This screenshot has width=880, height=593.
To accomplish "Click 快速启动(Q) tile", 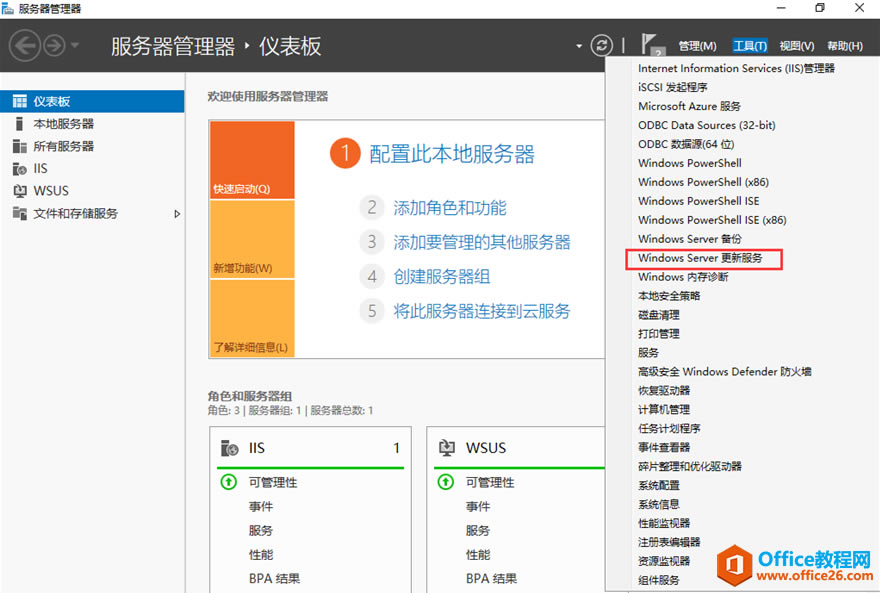I will [x=252, y=160].
